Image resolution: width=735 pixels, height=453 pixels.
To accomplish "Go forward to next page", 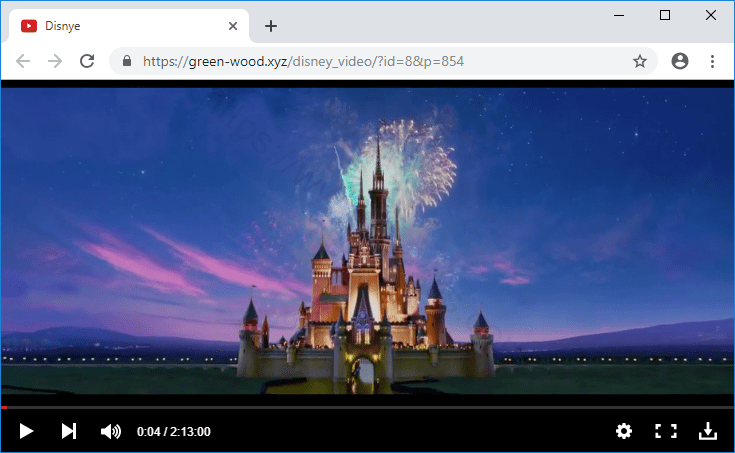I will pos(55,61).
